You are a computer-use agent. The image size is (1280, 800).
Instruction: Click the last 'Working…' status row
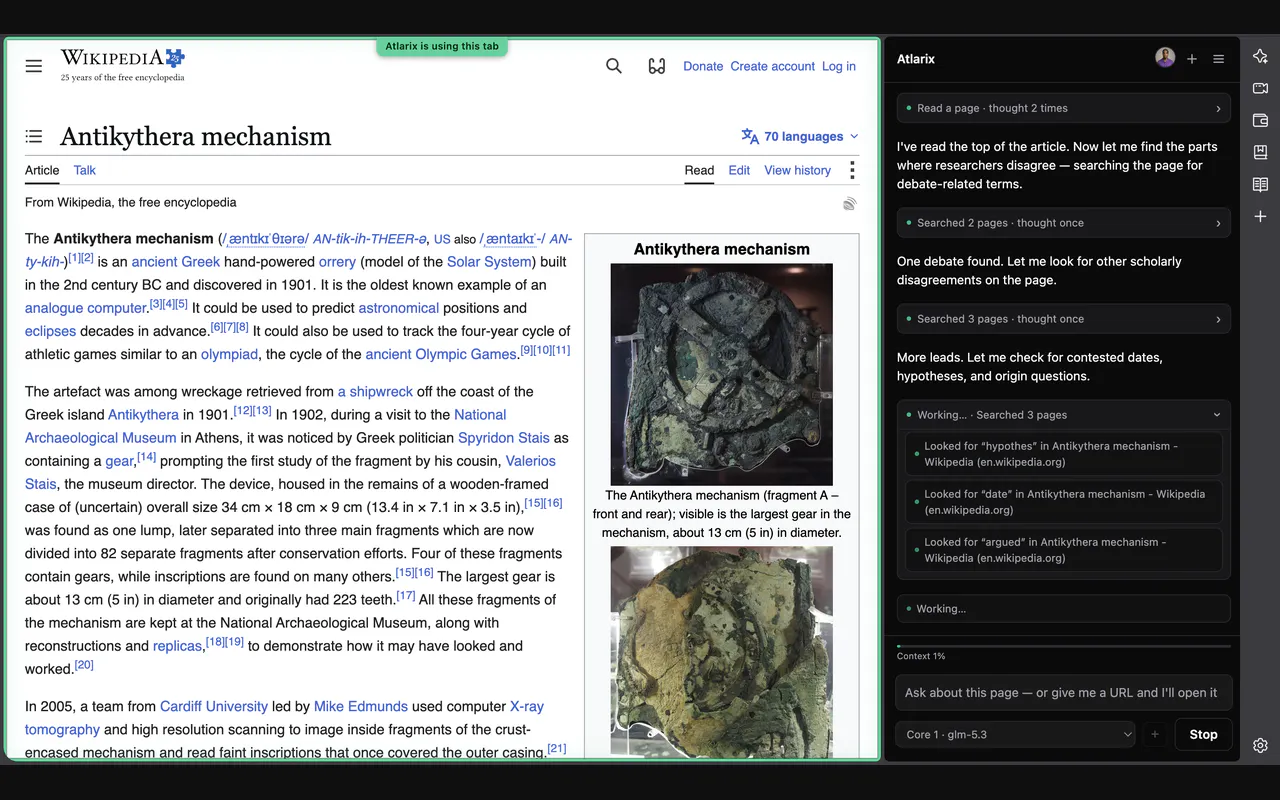[x=1064, y=608]
